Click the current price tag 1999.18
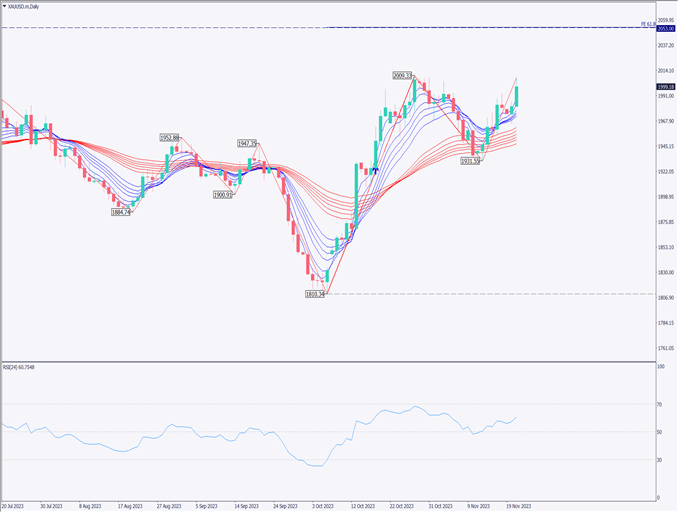The image size is (678, 512). click(665, 87)
